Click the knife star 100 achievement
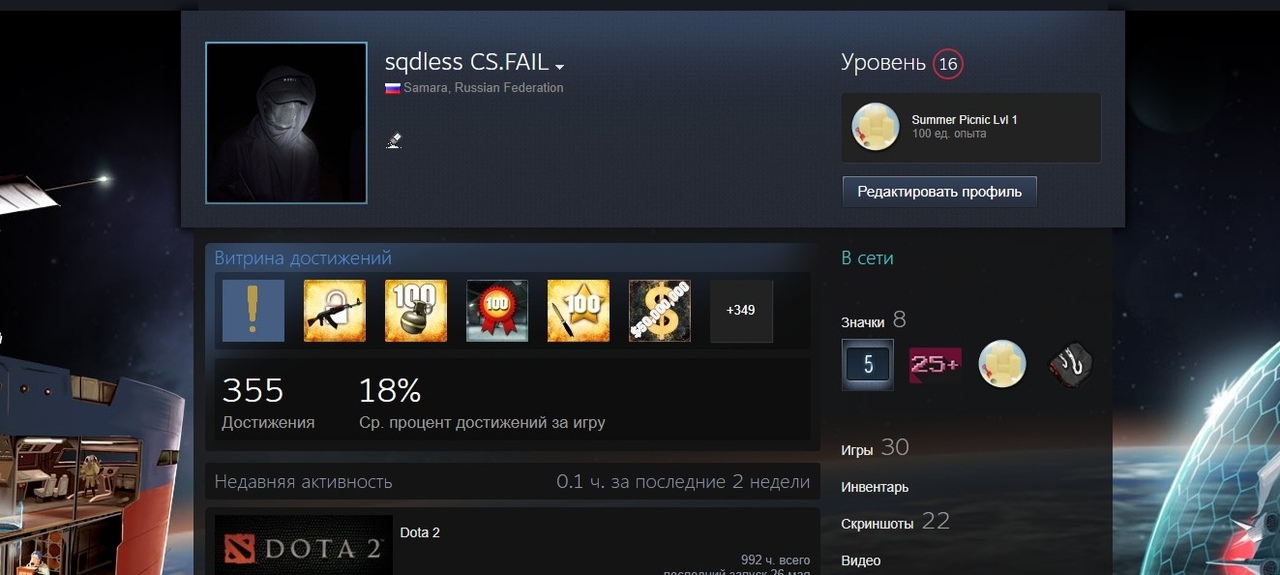Image resolution: width=1280 pixels, height=575 pixels. click(x=578, y=310)
